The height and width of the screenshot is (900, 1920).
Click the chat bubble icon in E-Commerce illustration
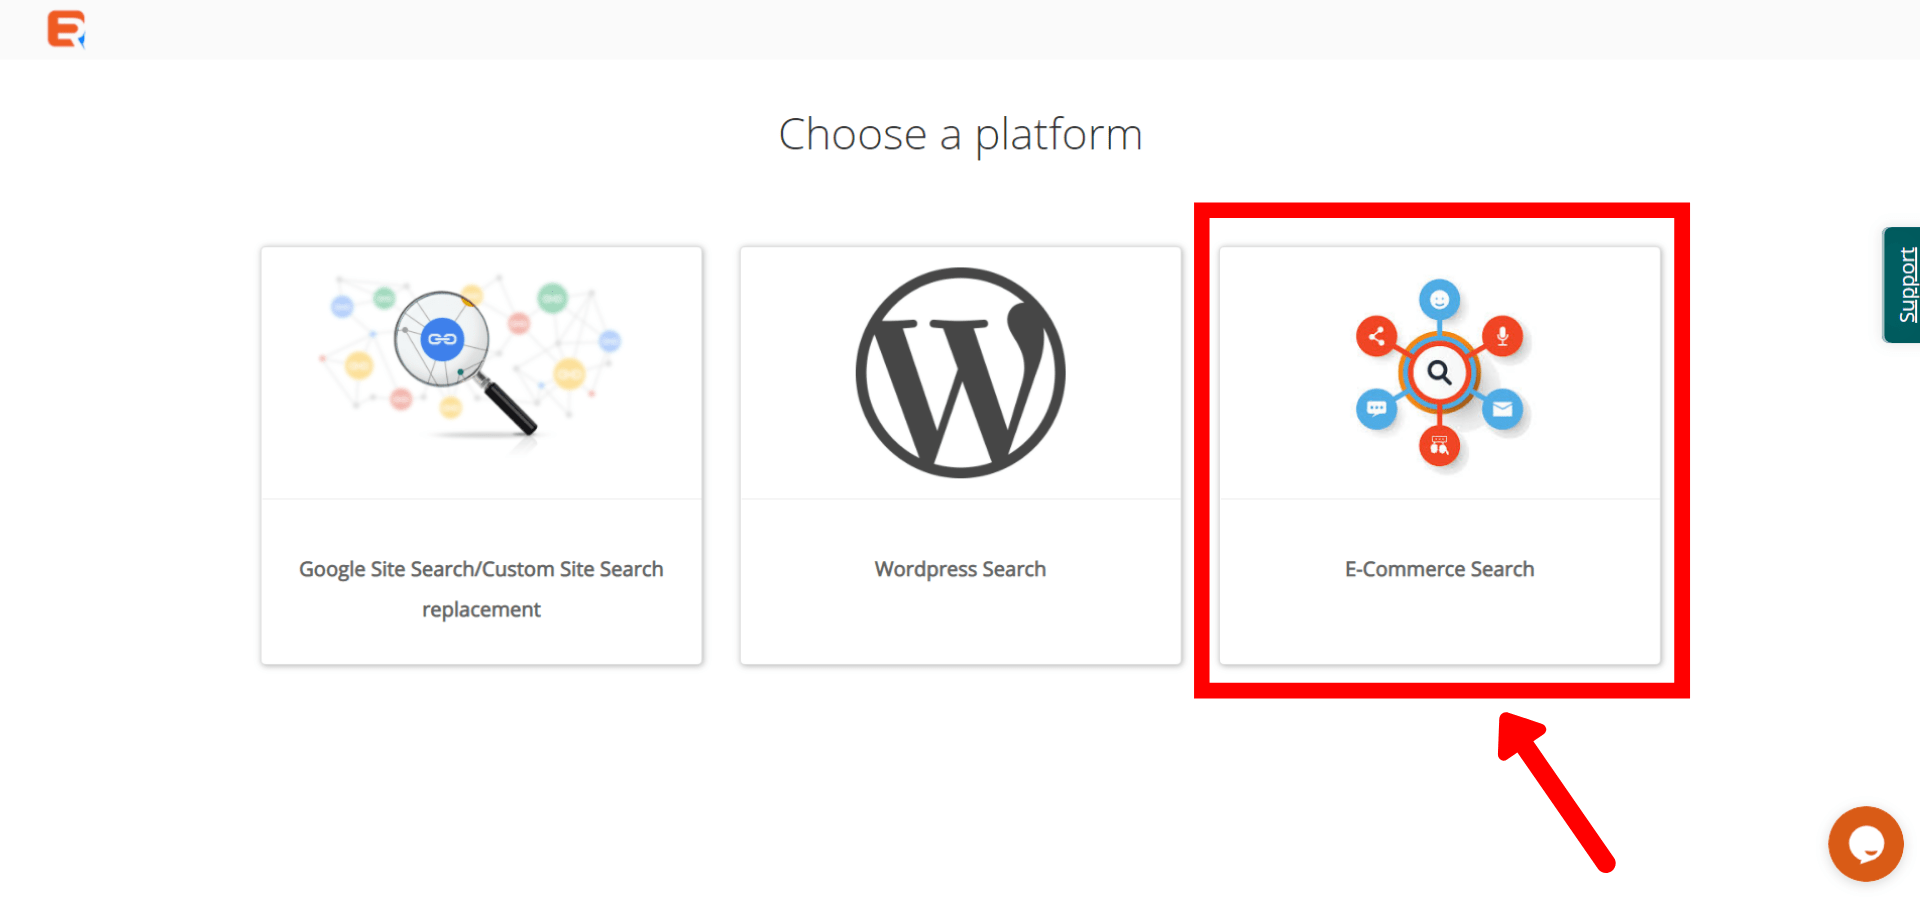click(x=1376, y=409)
